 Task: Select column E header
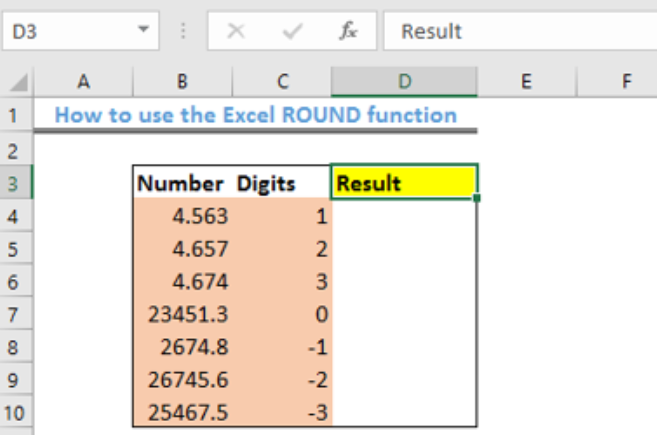coord(527,81)
